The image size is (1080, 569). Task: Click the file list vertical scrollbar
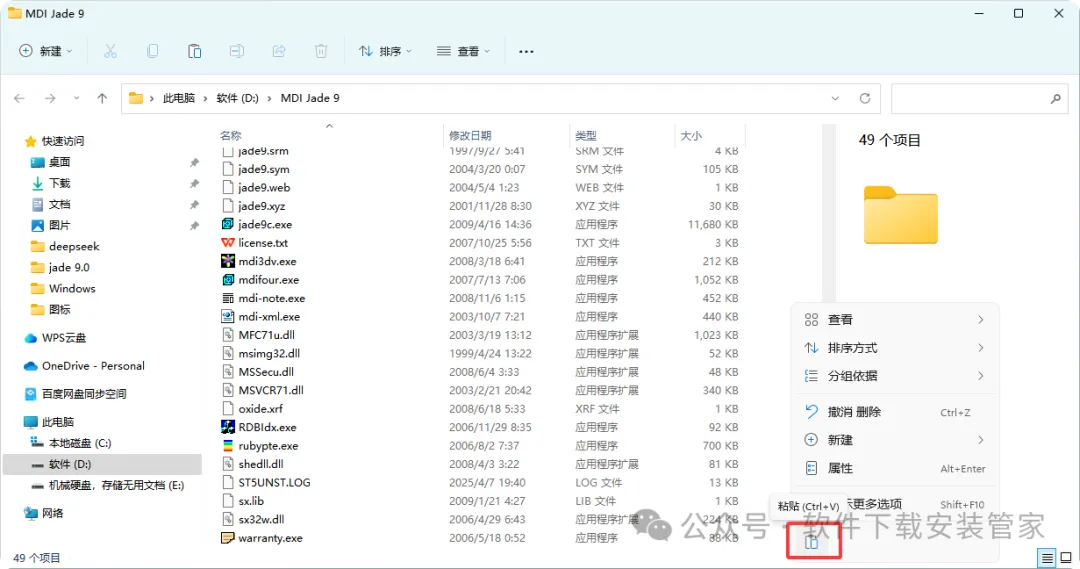829,214
